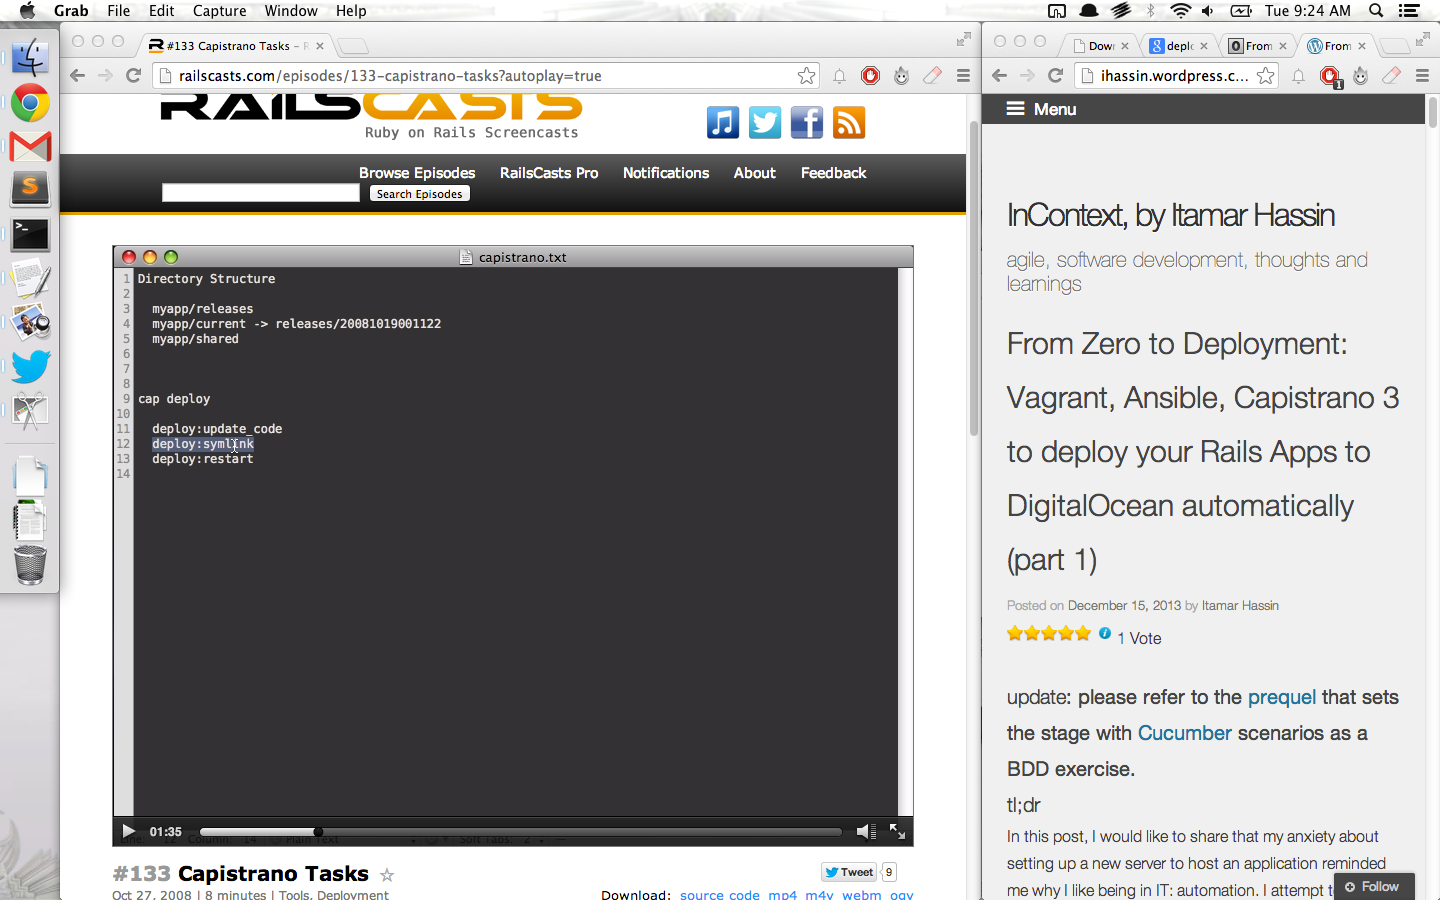Click Browse Episodes link

(x=417, y=173)
